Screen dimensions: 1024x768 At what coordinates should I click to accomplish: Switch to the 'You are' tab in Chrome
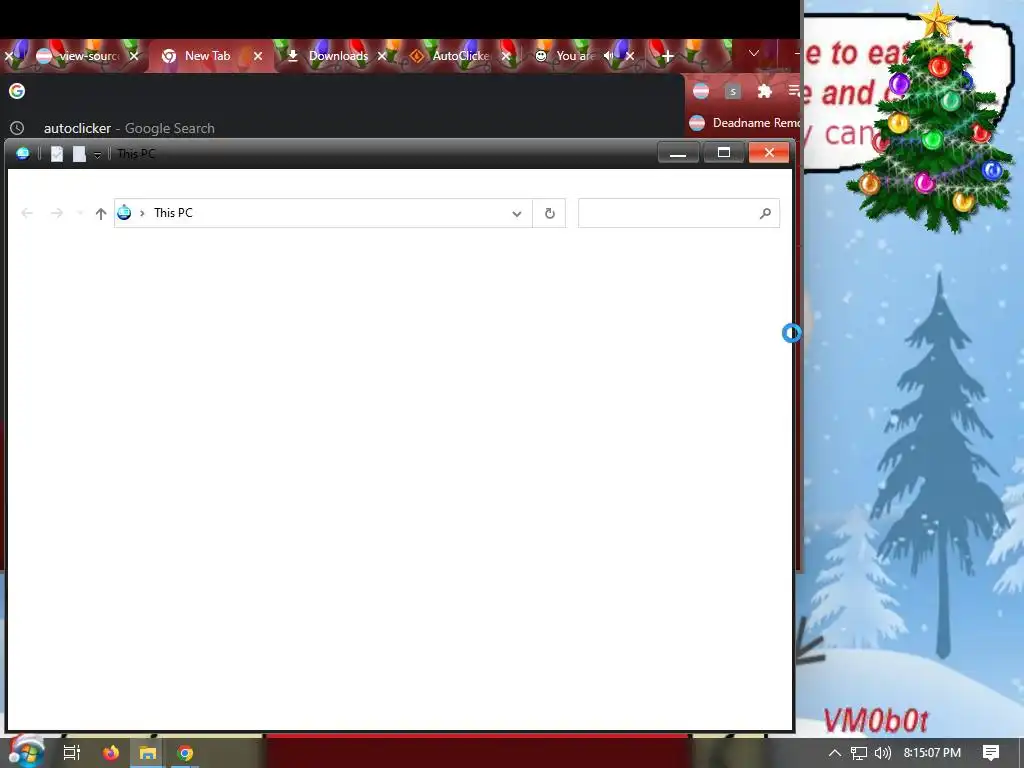575,56
